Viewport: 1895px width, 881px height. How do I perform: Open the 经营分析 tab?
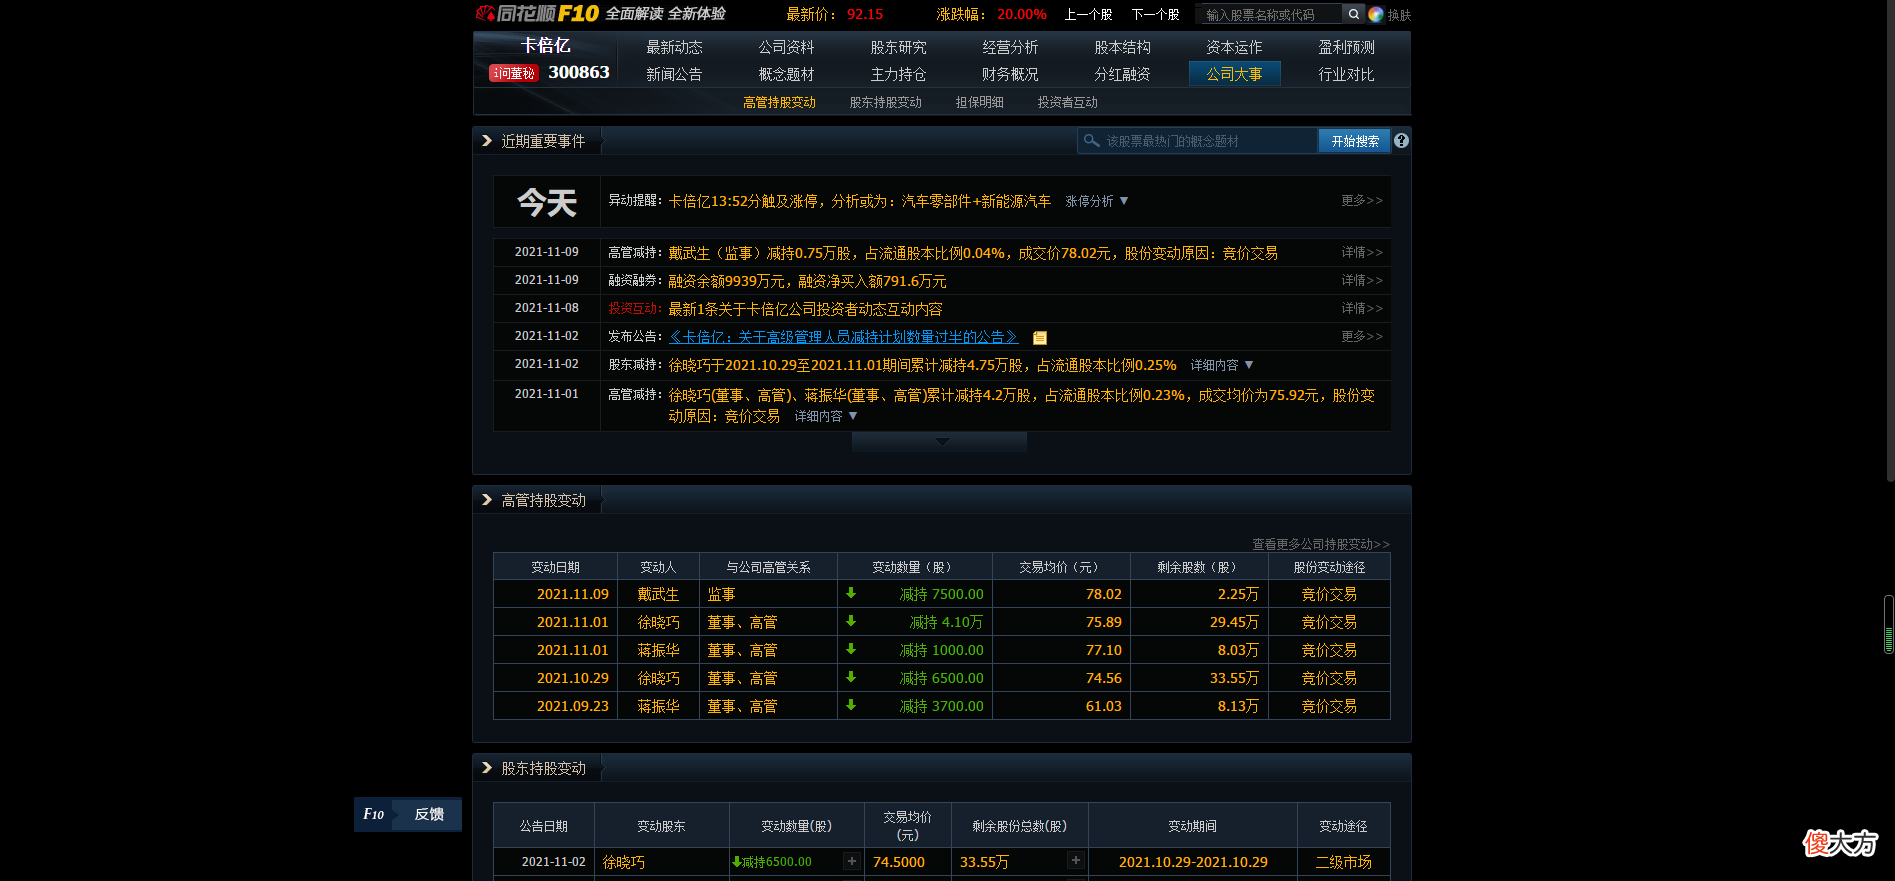point(1010,47)
